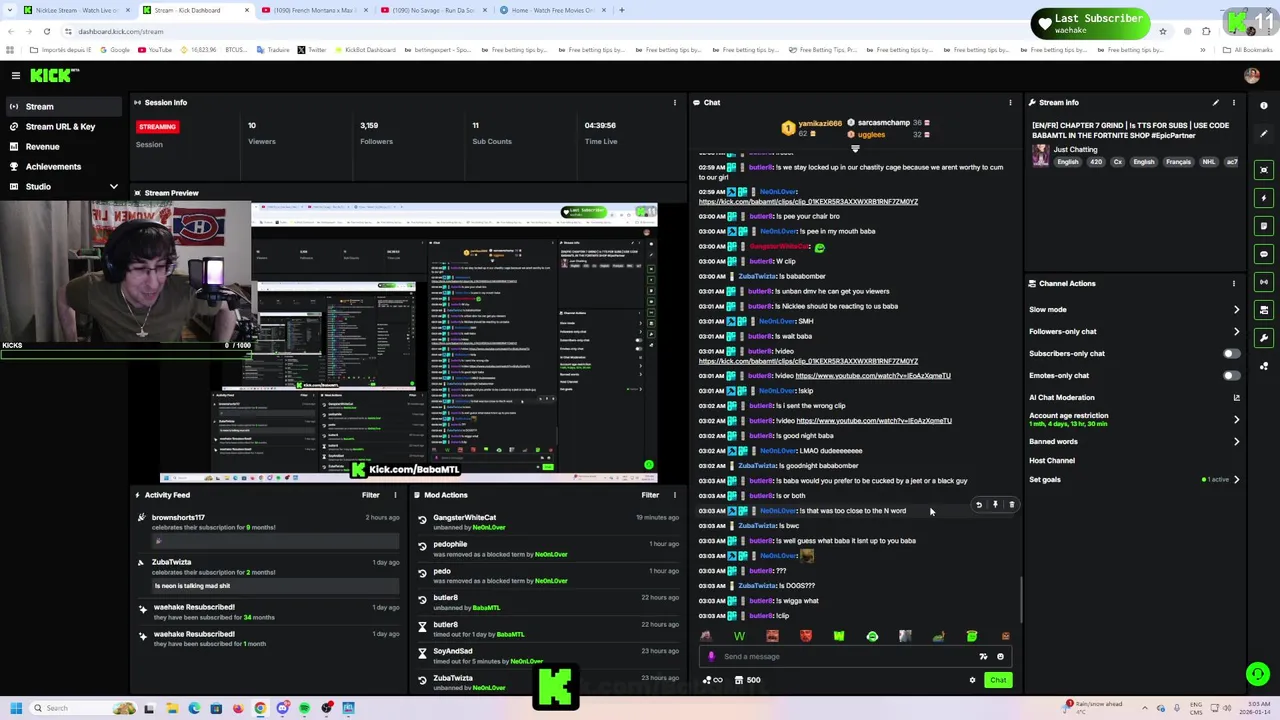Screen dimensions: 1280x720
Task: Open Activity Feed Filter dropdown
Action: pos(371,495)
